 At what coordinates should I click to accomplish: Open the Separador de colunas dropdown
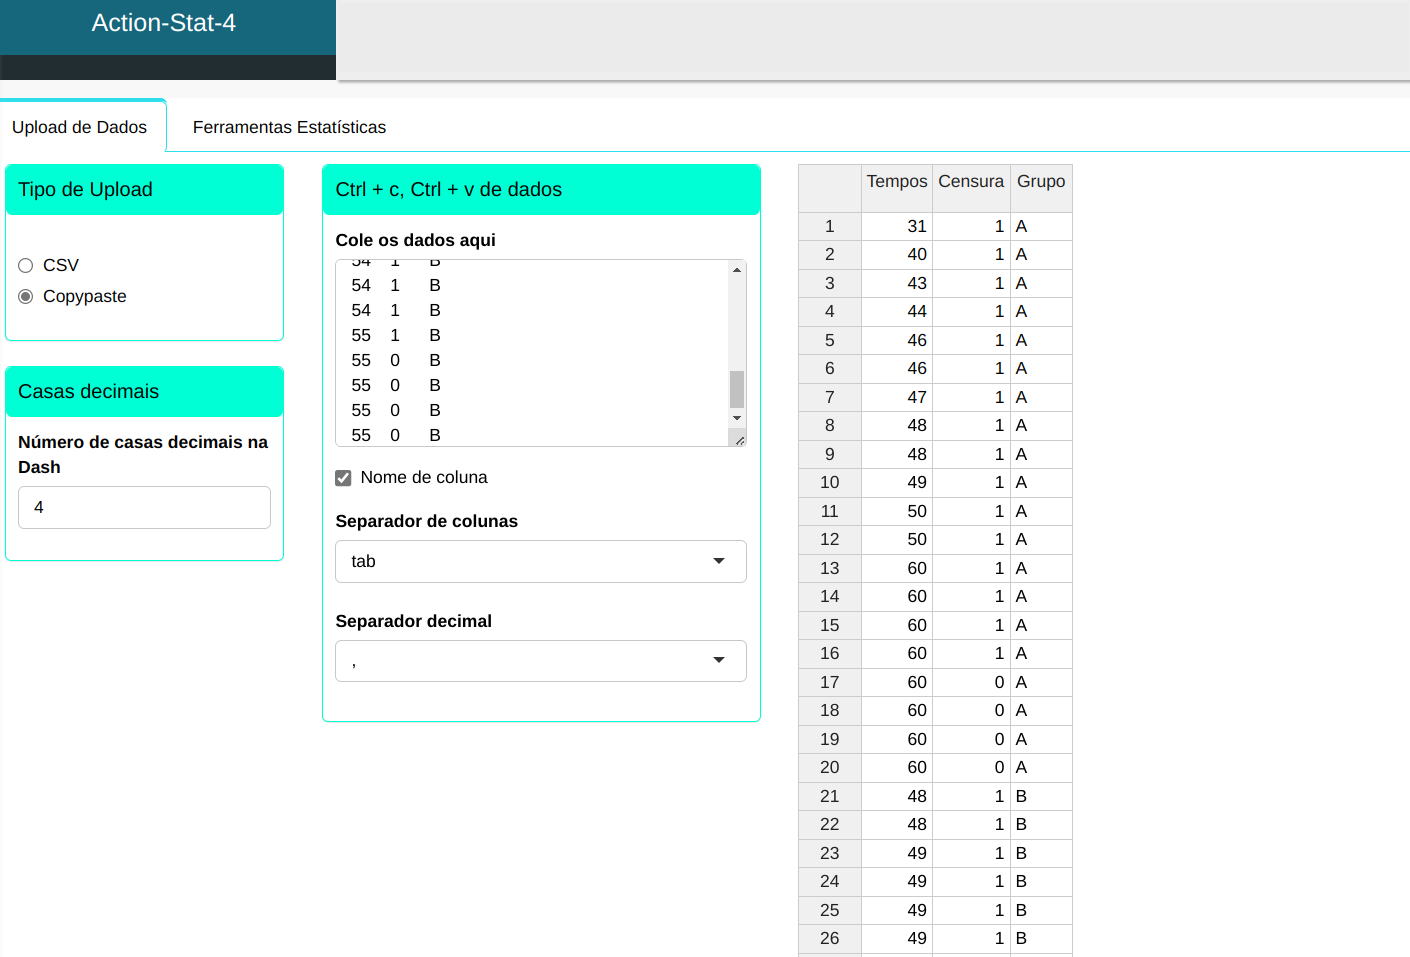540,561
